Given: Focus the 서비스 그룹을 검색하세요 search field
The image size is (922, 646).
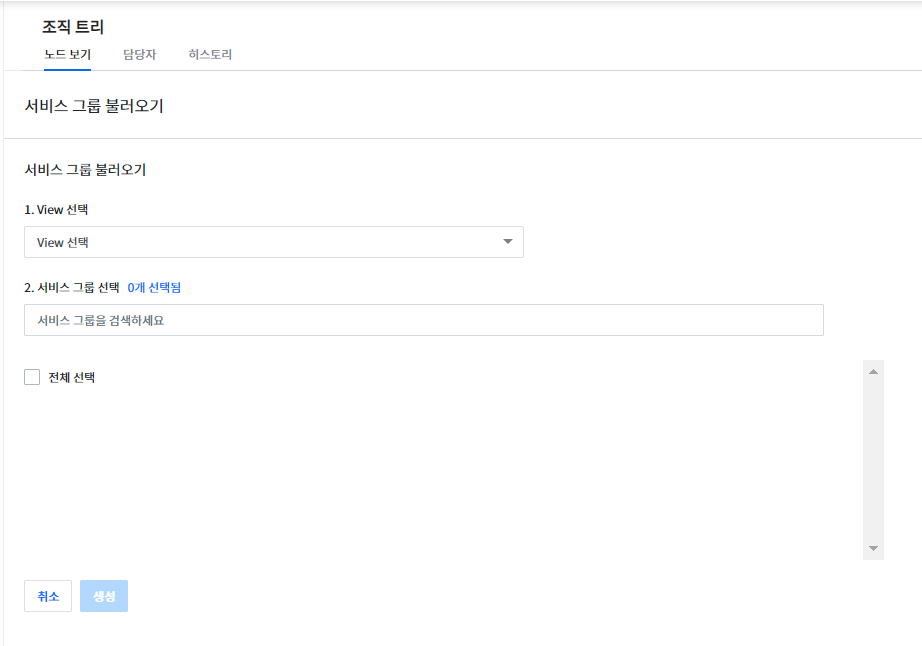Looking at the screenshot, I should [x=423, y=320].
